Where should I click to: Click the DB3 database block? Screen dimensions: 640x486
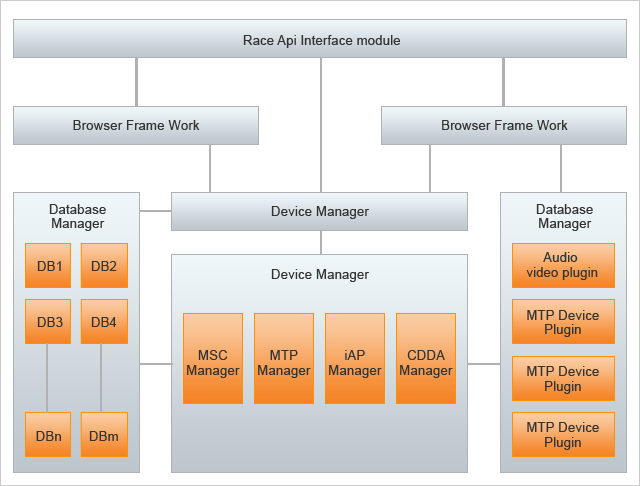tap(48, 322)
